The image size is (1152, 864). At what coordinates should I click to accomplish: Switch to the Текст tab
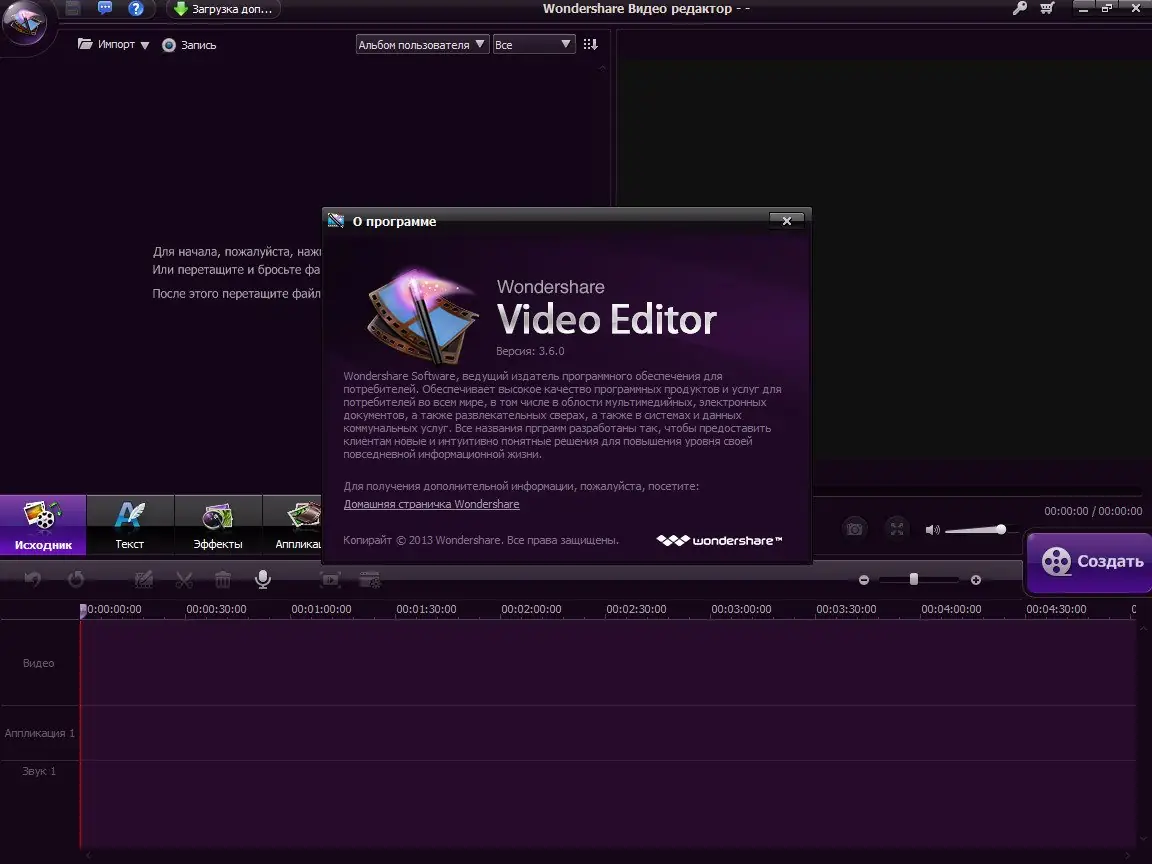tap(130, 525)
